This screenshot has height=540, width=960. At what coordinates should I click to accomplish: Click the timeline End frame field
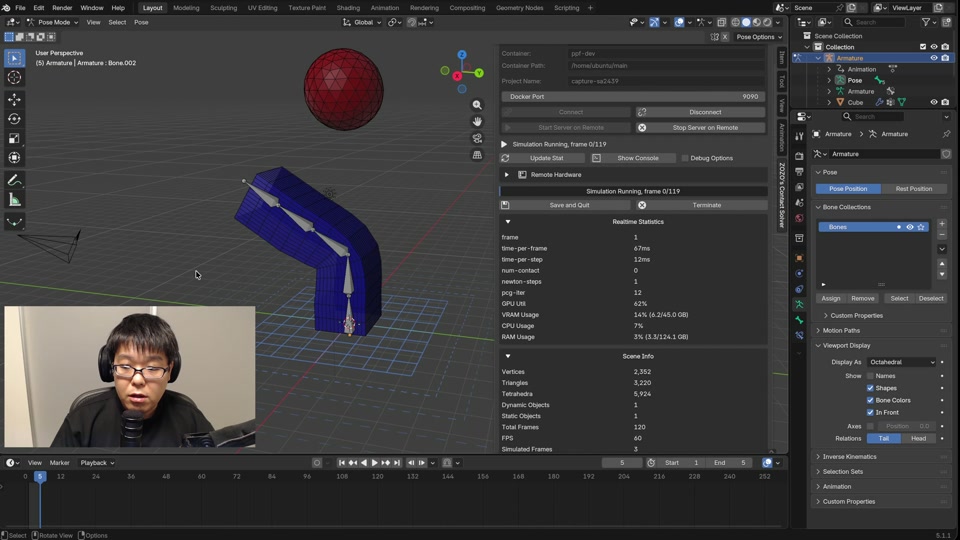(731, 463)
